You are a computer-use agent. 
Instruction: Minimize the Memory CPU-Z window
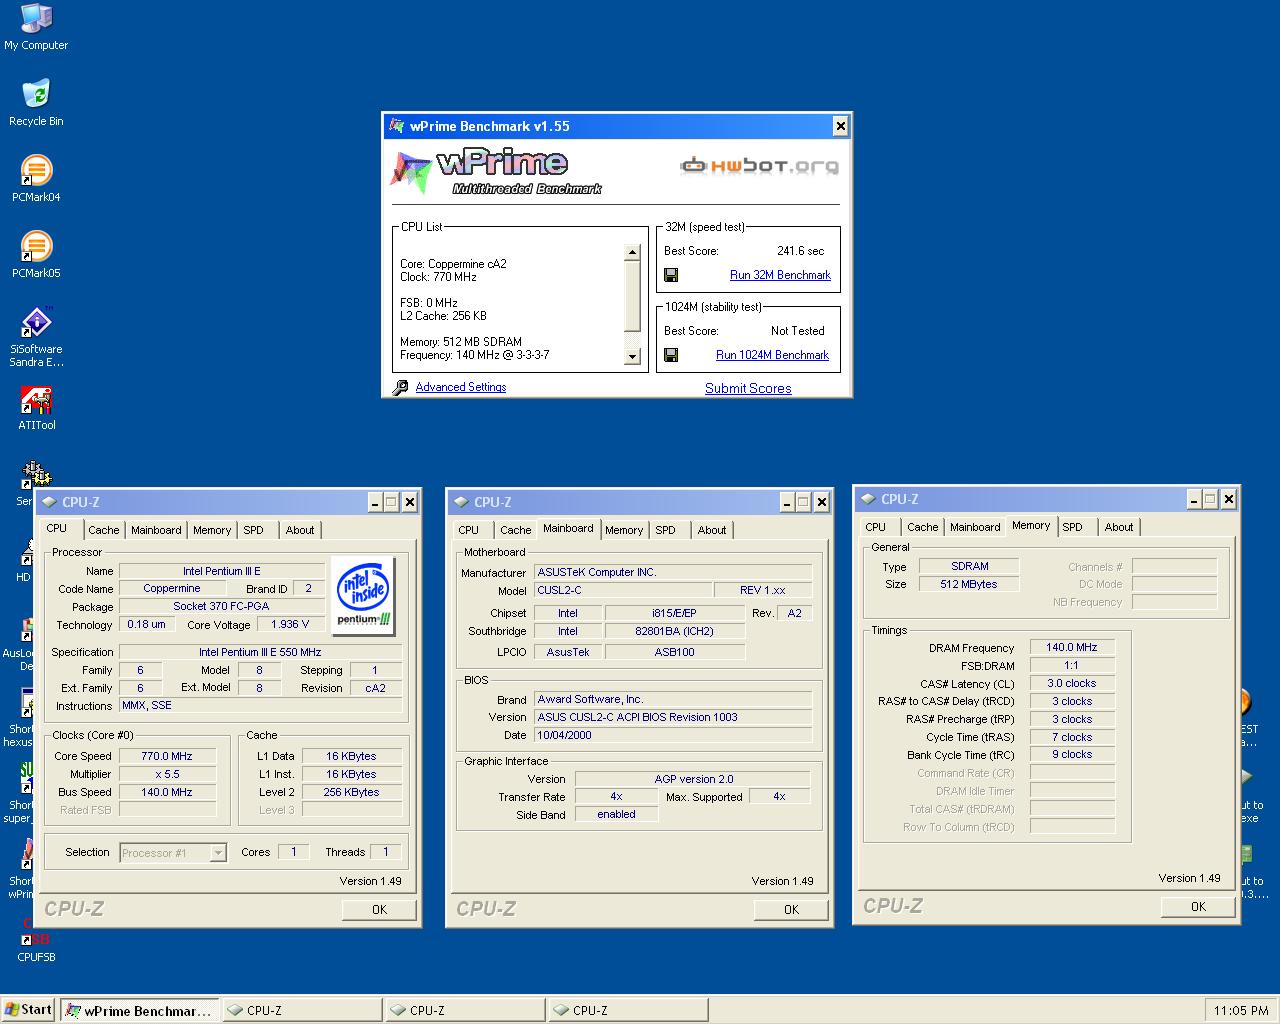tap(1194, 499)
